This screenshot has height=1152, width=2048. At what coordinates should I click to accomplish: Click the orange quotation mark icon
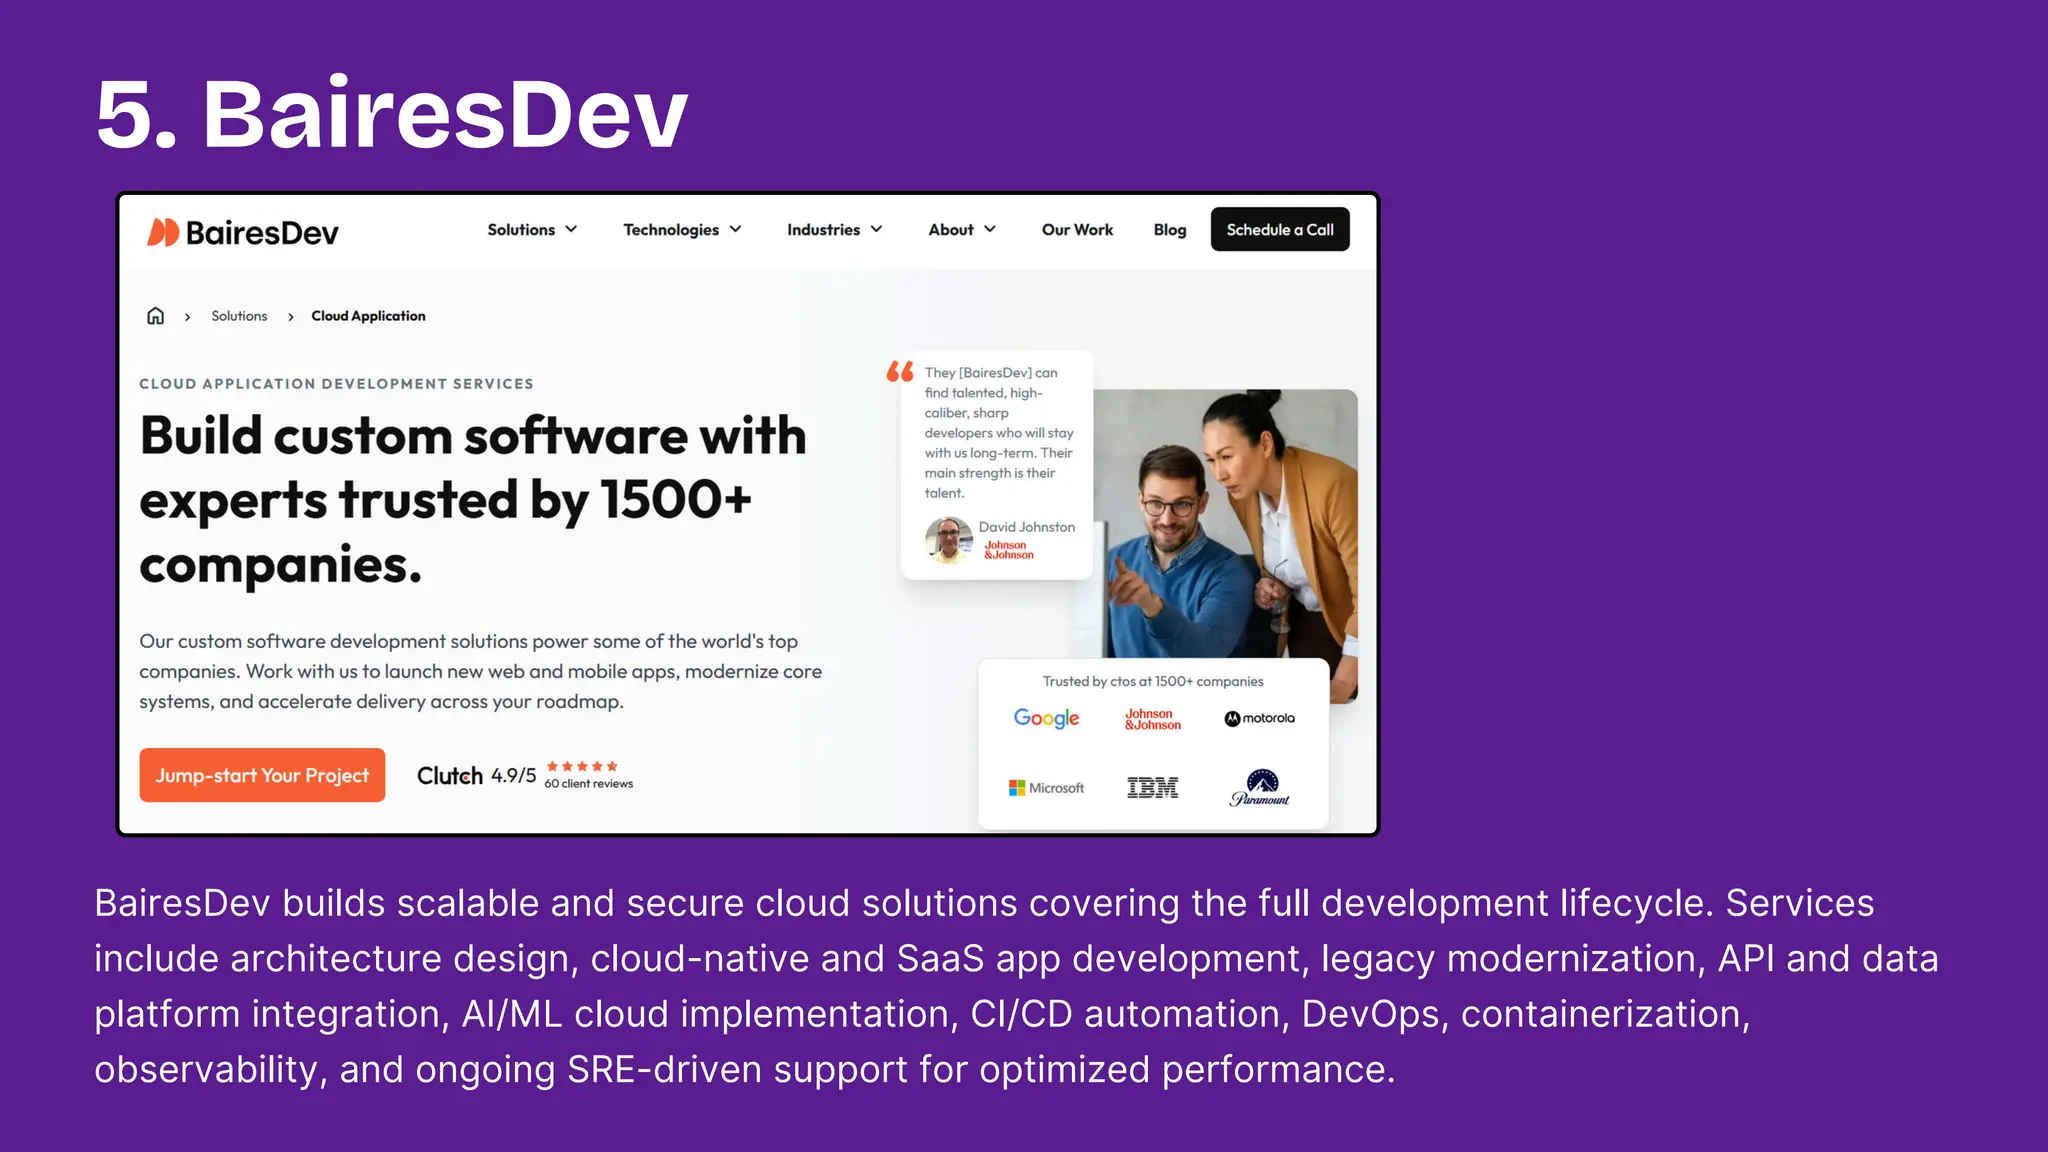tap(900, 371)
